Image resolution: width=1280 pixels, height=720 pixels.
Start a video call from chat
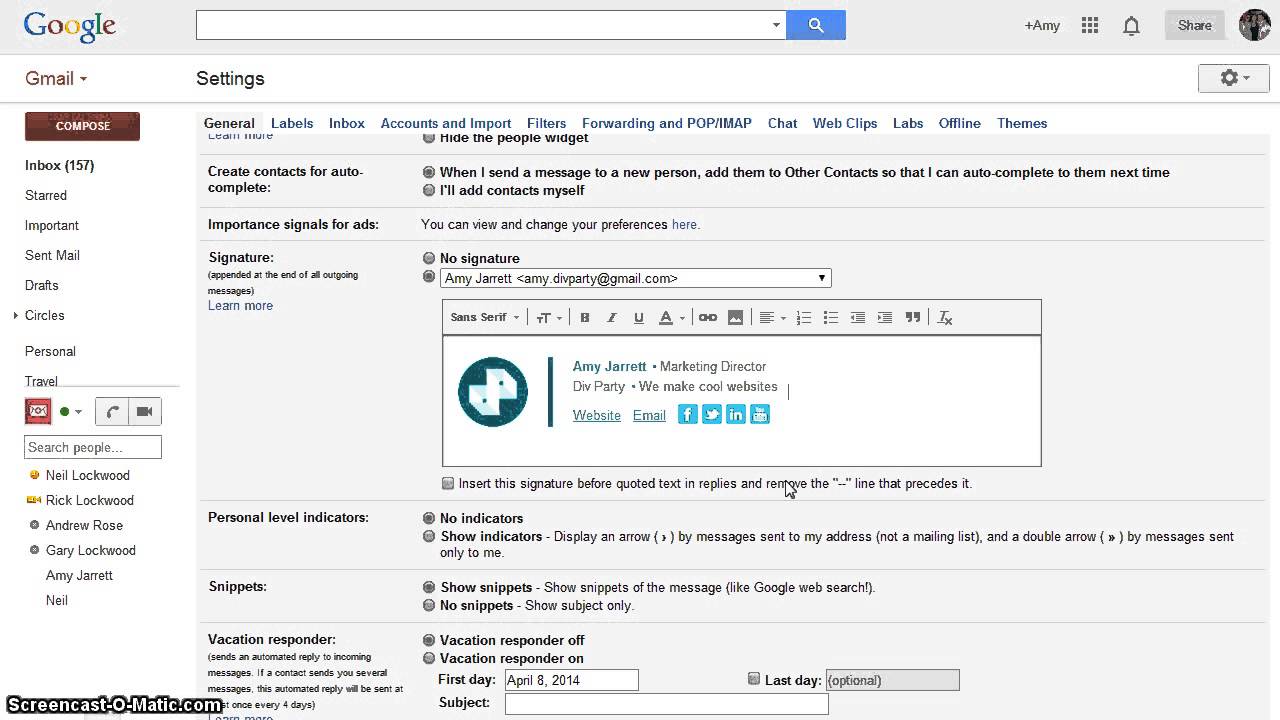coord(144,411)
